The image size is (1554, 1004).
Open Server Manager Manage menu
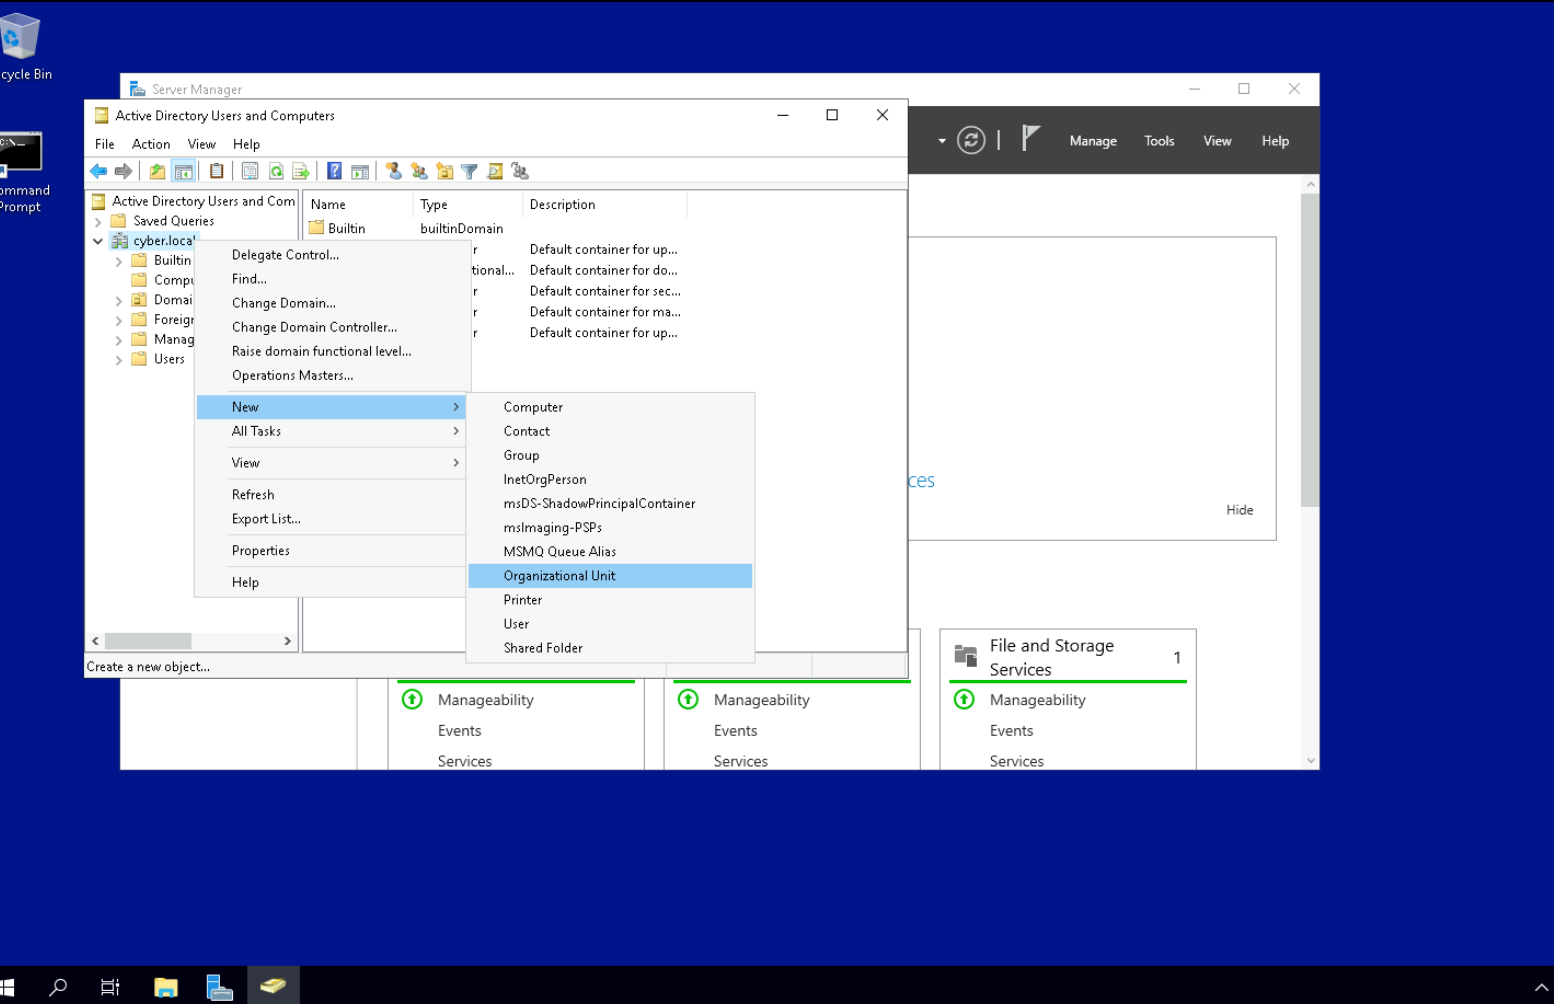[x=1093, y=141]
